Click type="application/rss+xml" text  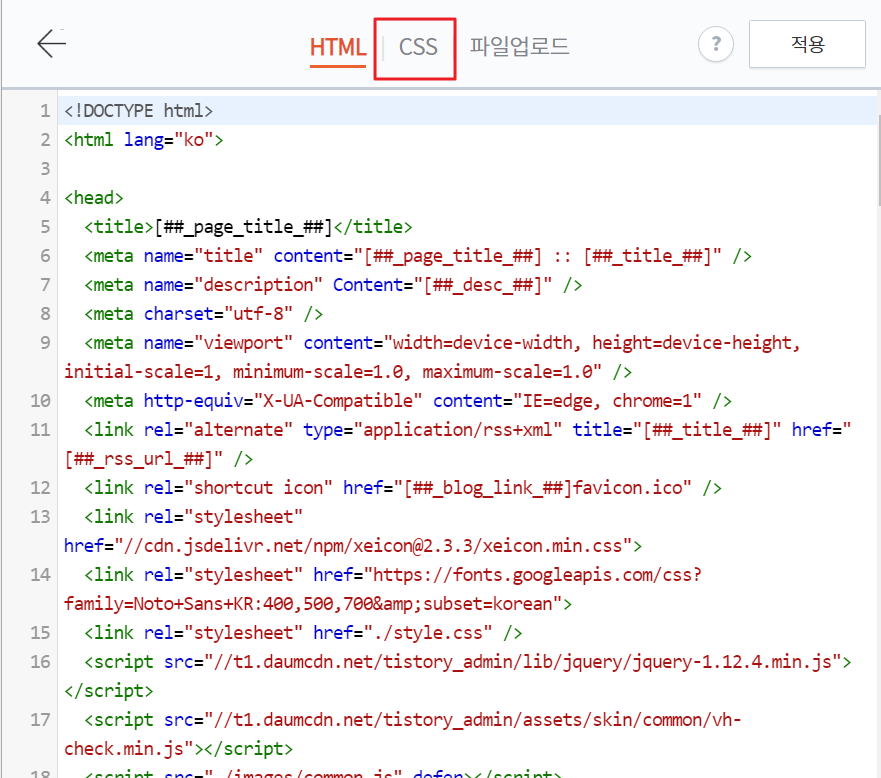coord(433,430)
